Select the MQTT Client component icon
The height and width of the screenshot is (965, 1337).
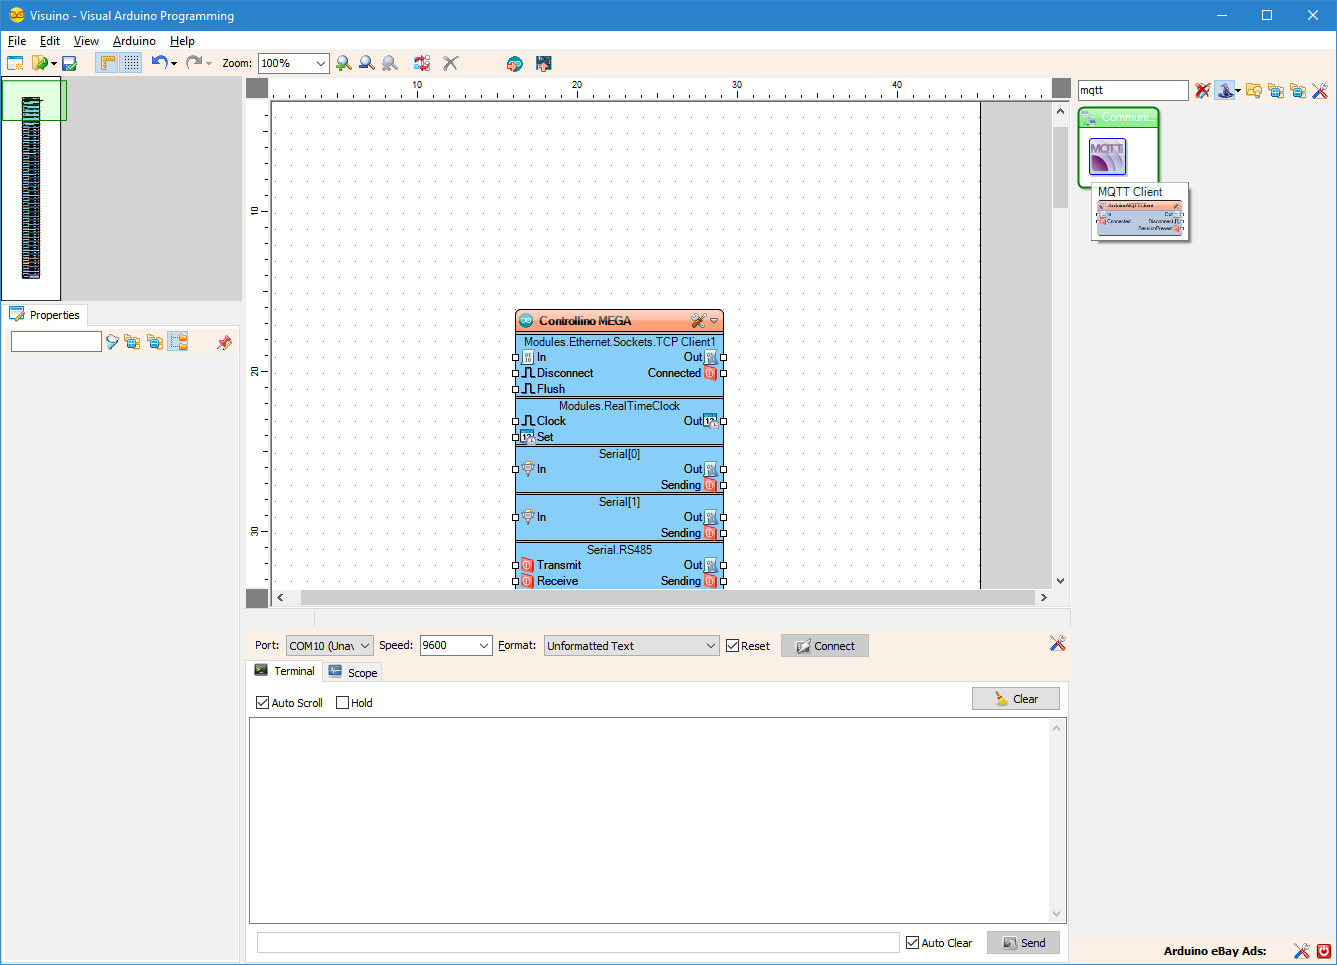(1107, 157)
